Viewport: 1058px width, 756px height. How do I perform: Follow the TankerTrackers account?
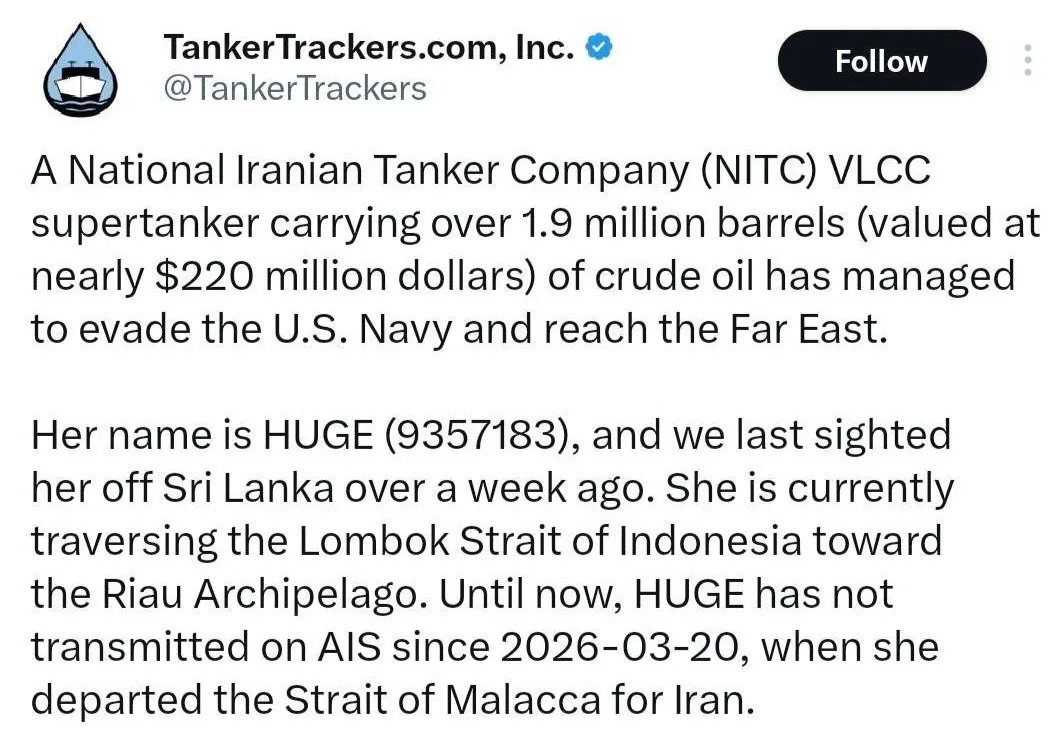pos(882,61)
